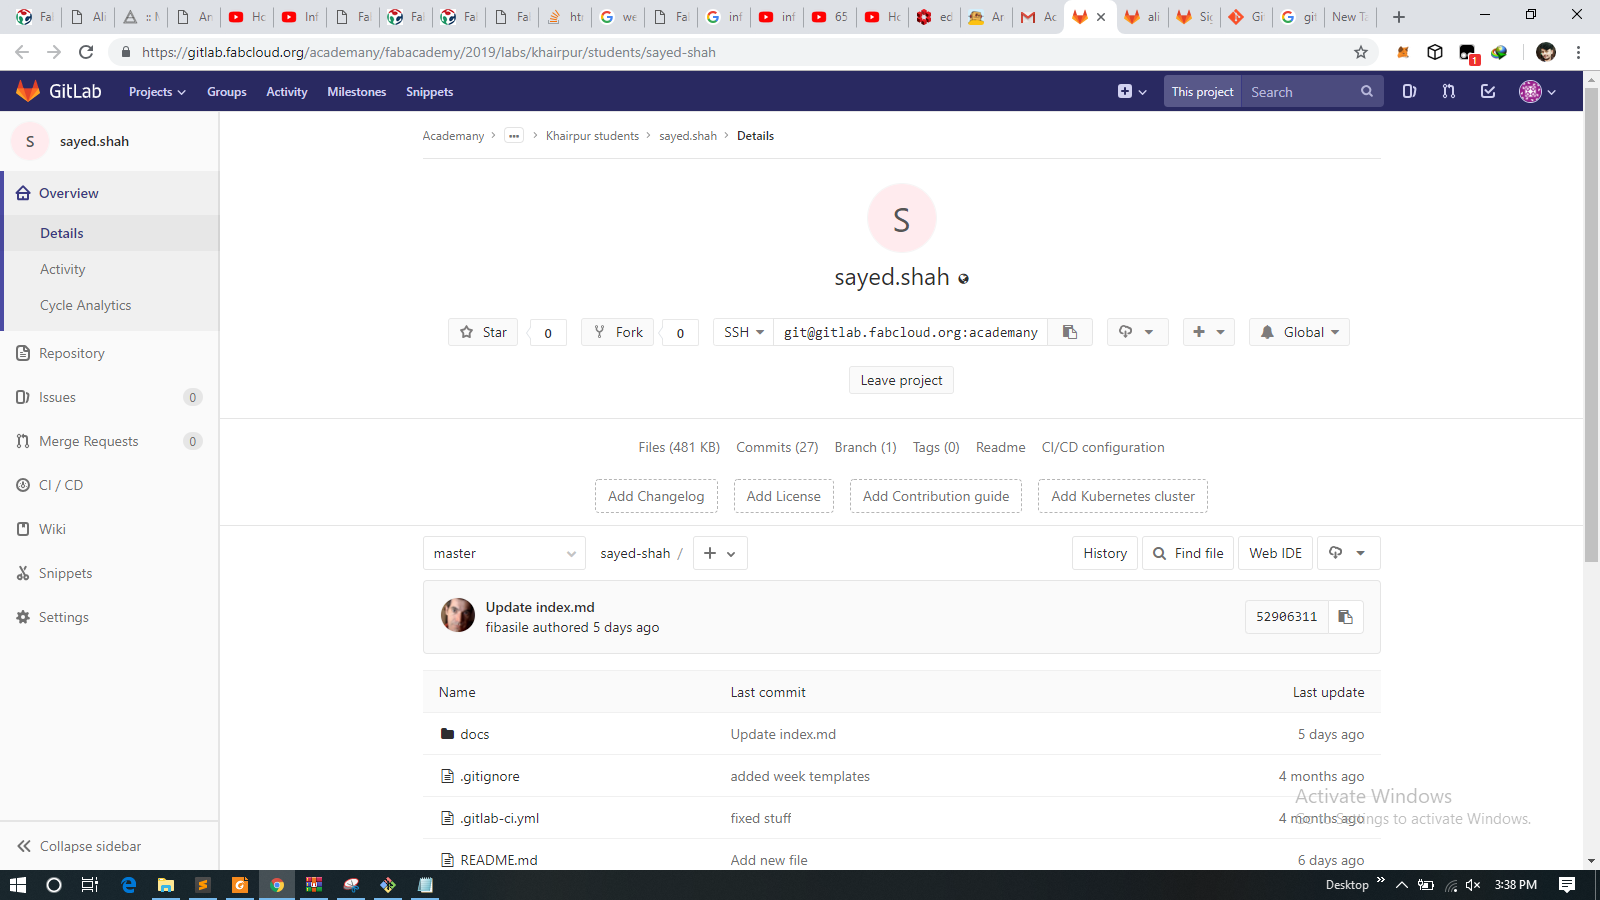Open Wiki in the sidebar

click(110, 529)
